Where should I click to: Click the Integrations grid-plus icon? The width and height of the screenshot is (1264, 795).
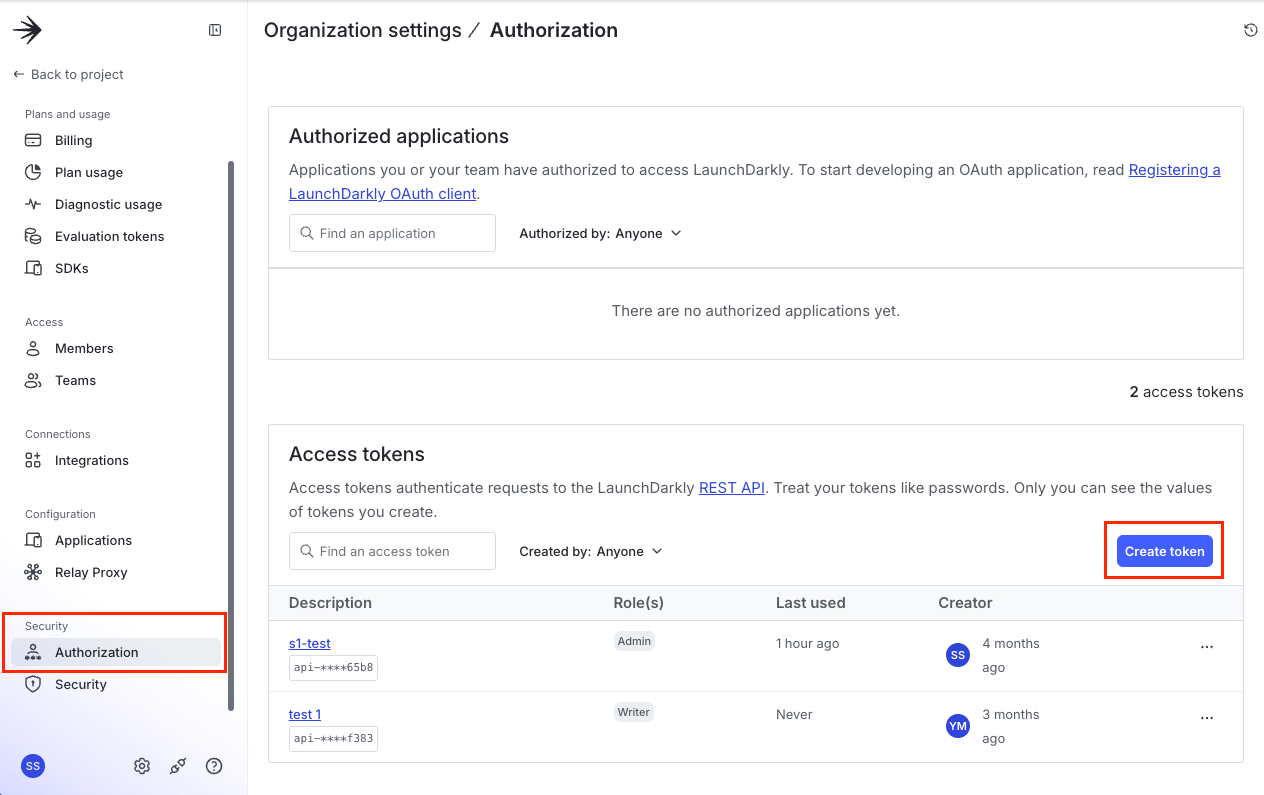(x=33, y=460)
